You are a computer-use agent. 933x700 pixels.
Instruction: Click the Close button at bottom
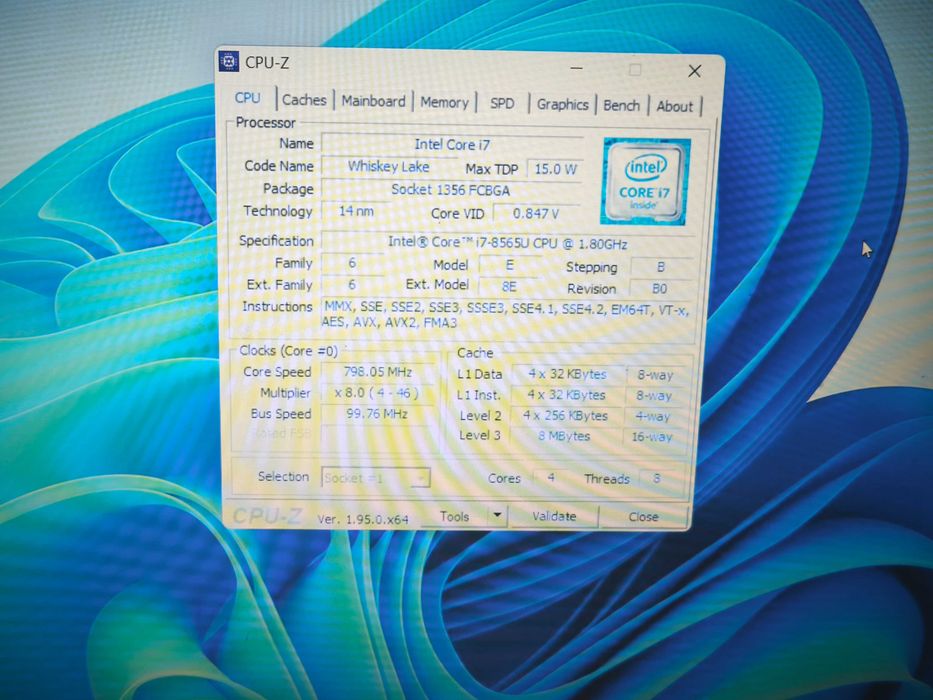click(x=643, y=517)
